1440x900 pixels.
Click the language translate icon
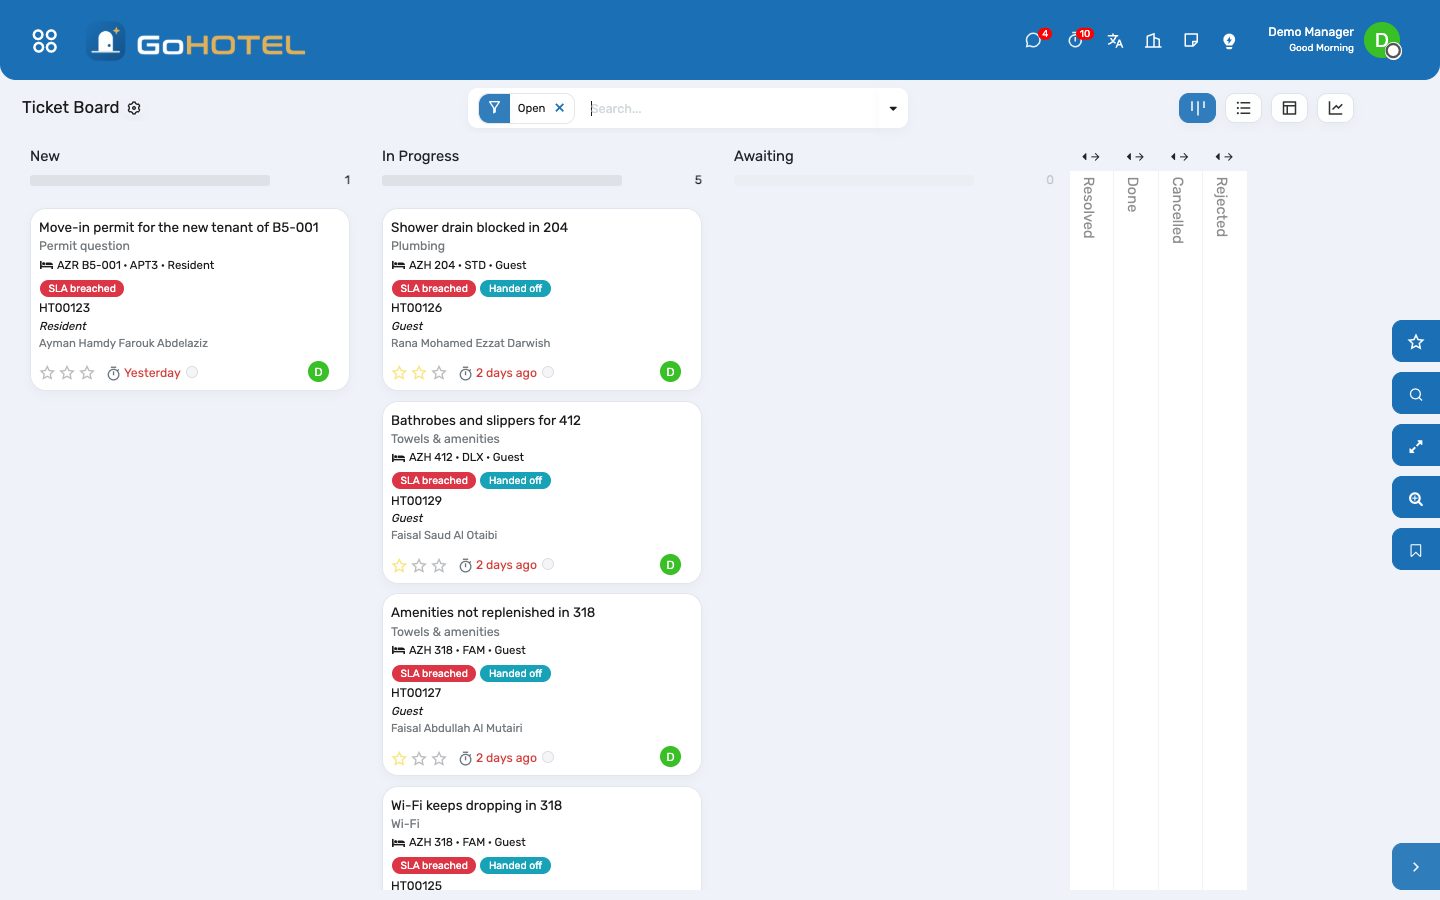pyautogui.click(x=1115, y=41)
